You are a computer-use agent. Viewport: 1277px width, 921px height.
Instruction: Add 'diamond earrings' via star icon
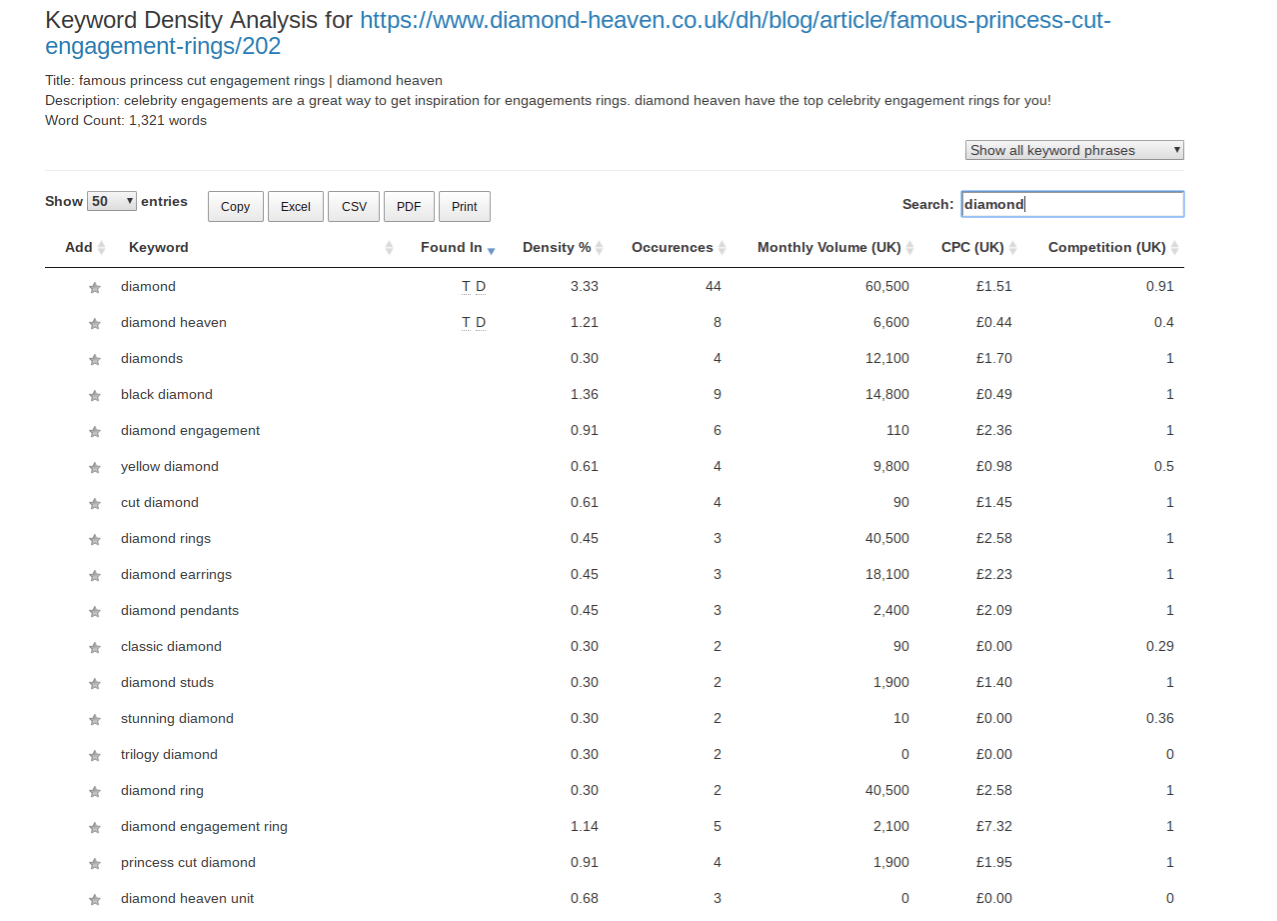point(95,576)
